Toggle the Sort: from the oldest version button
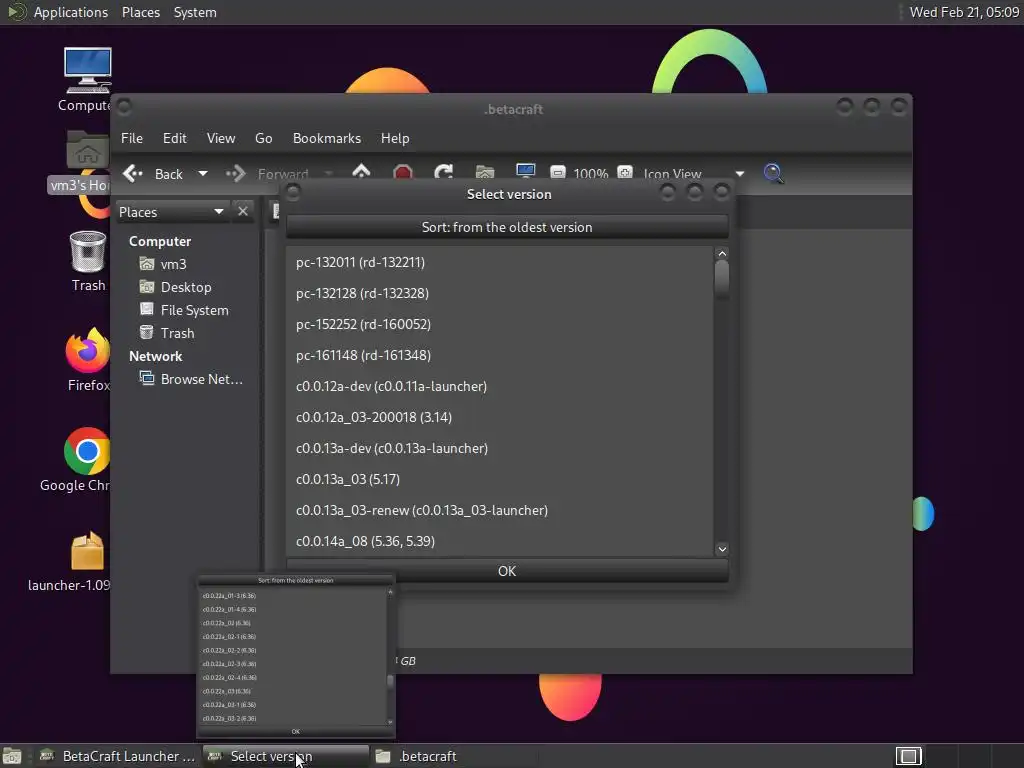Image resolution: width=1024 pixels, height=768 pixels. 507,227
